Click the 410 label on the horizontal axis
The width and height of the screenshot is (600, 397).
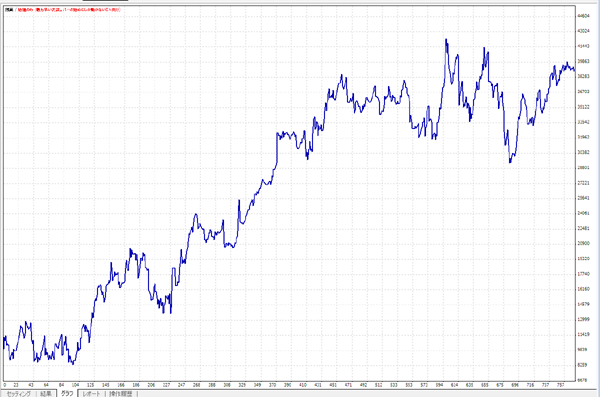(x=303, y=385)
